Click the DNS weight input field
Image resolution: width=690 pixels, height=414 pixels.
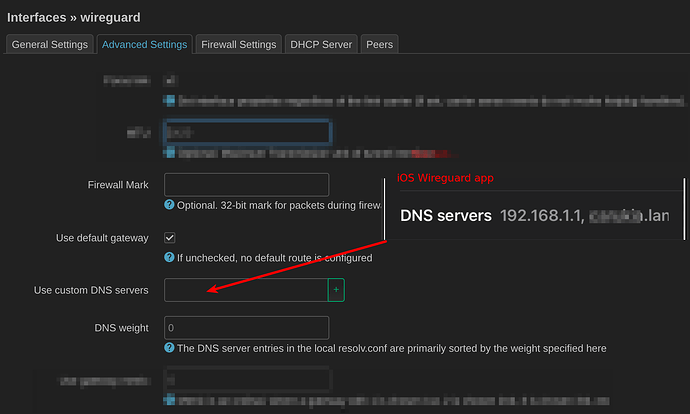(246, 328)
